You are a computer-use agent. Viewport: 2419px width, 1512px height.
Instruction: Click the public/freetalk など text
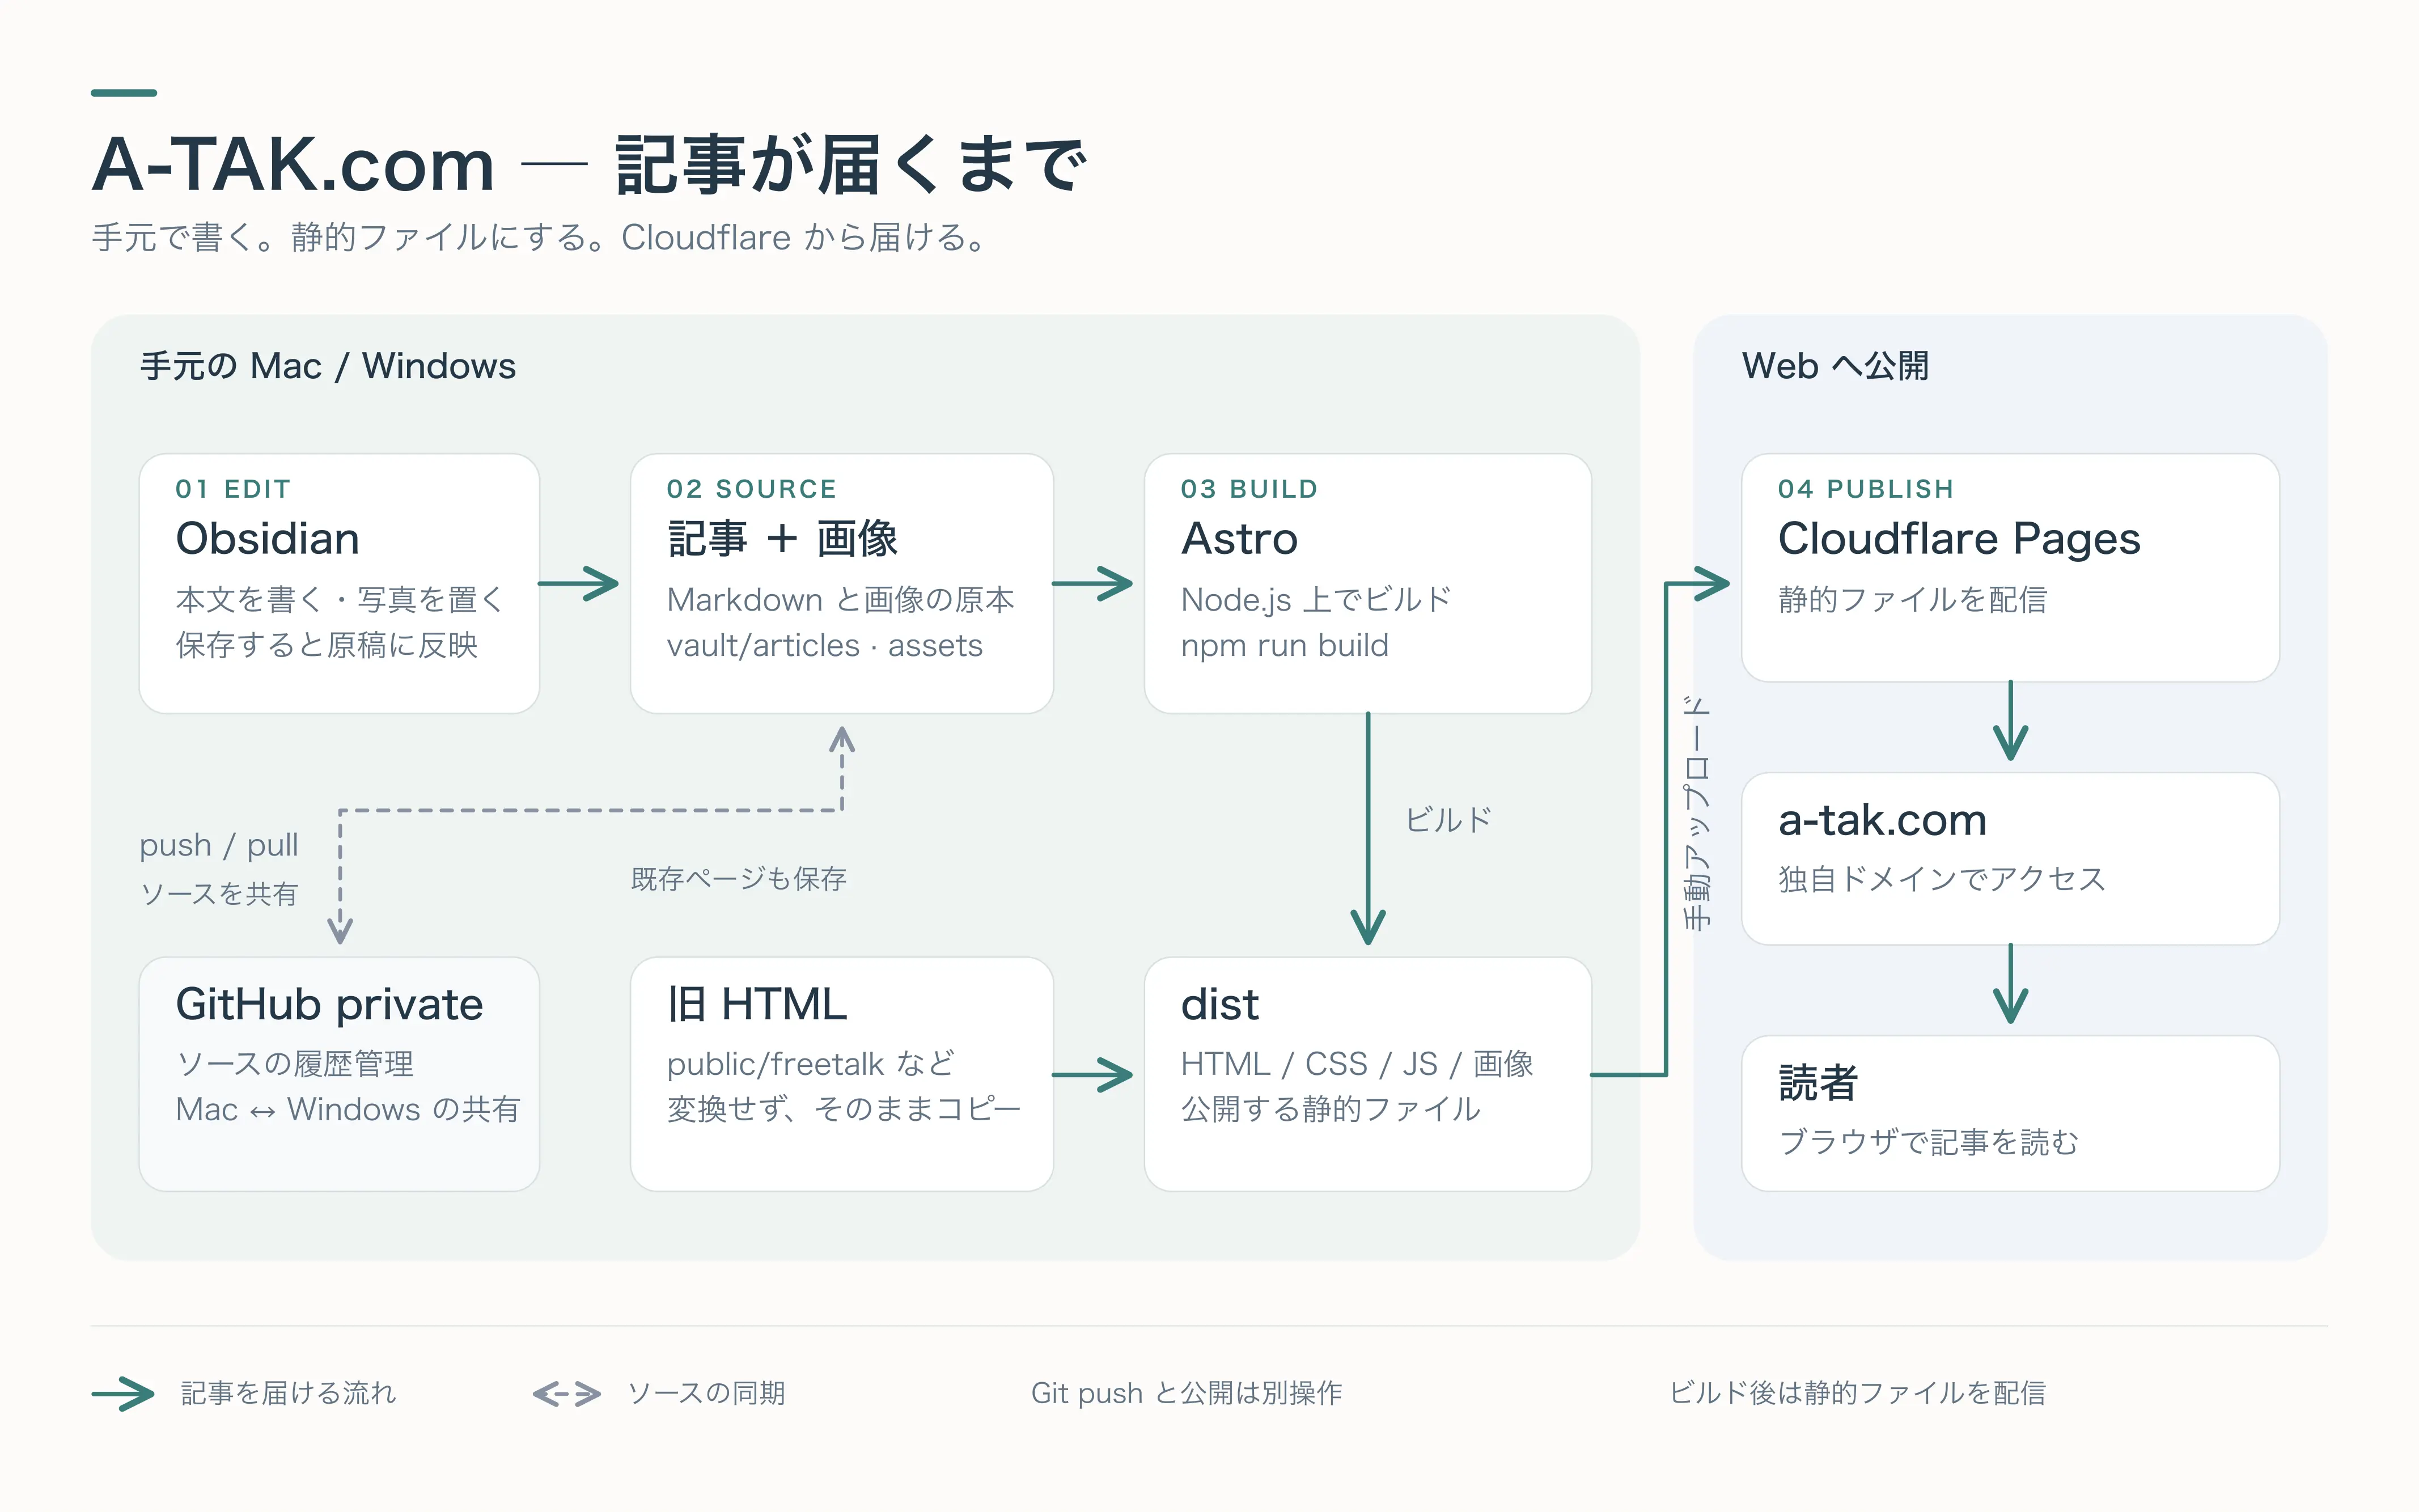click(x=811, y=1064)
